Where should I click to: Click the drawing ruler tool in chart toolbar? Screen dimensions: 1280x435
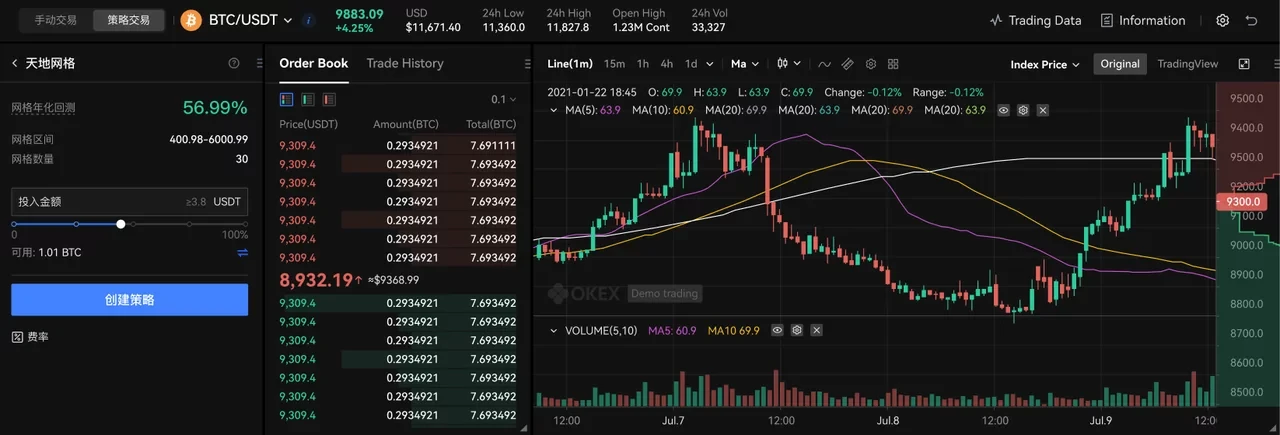(x=847, y=64)
